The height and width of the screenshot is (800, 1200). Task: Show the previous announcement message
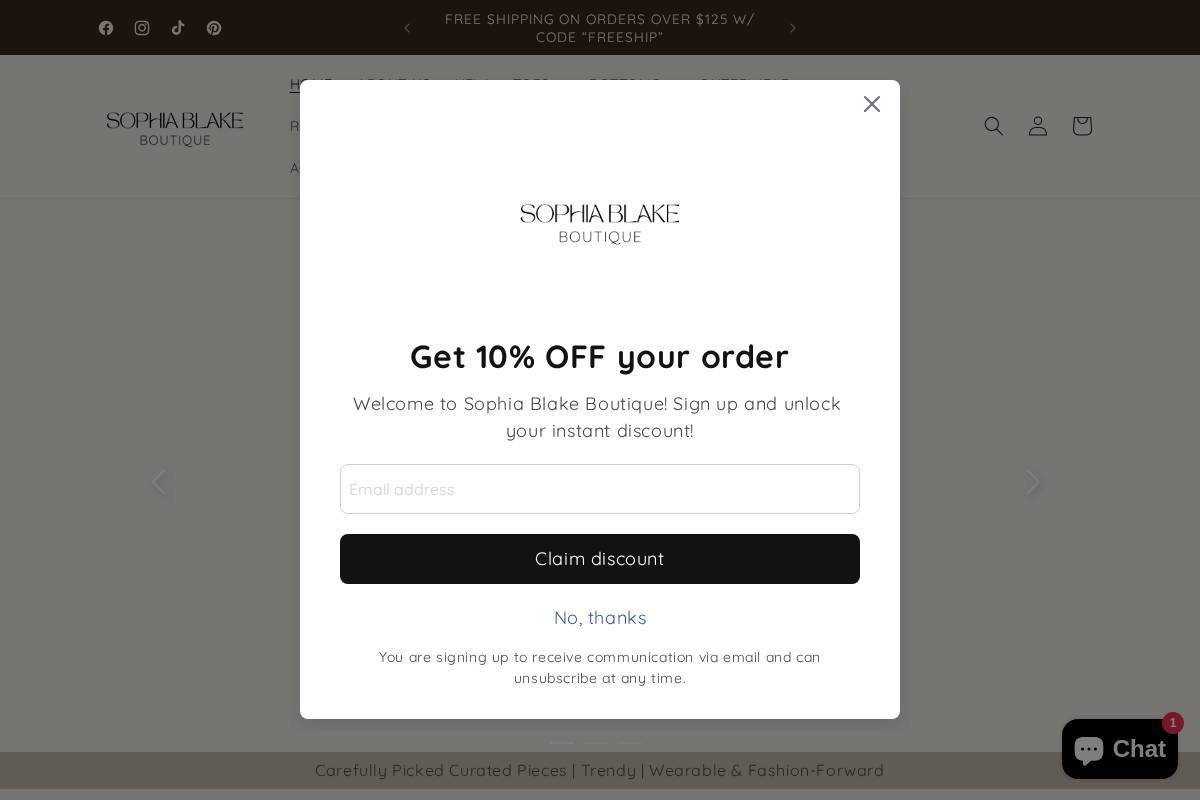click(407, 28)
